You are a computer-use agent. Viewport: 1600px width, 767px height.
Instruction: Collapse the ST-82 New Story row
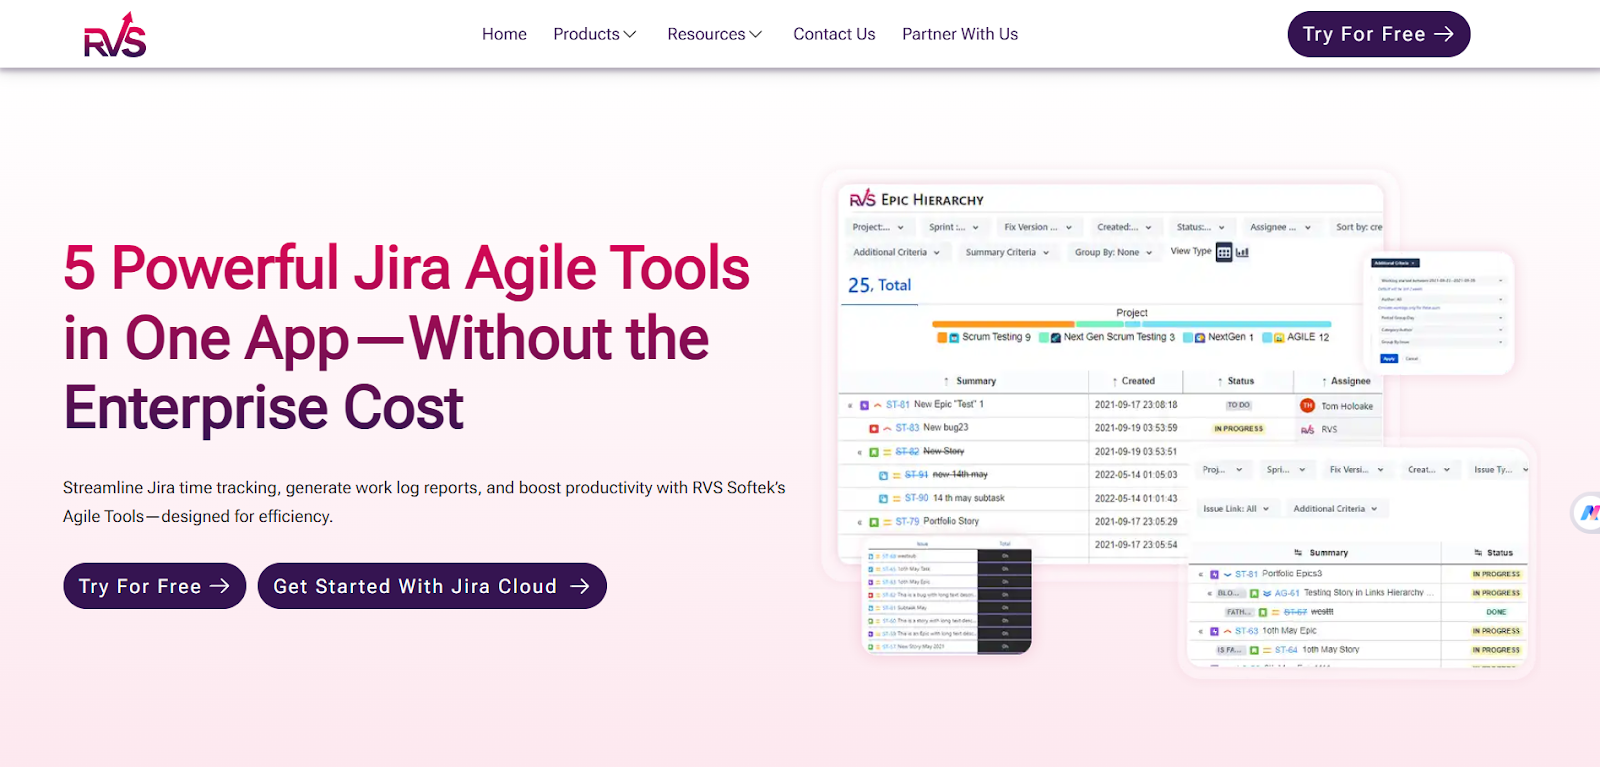point(860,453)
